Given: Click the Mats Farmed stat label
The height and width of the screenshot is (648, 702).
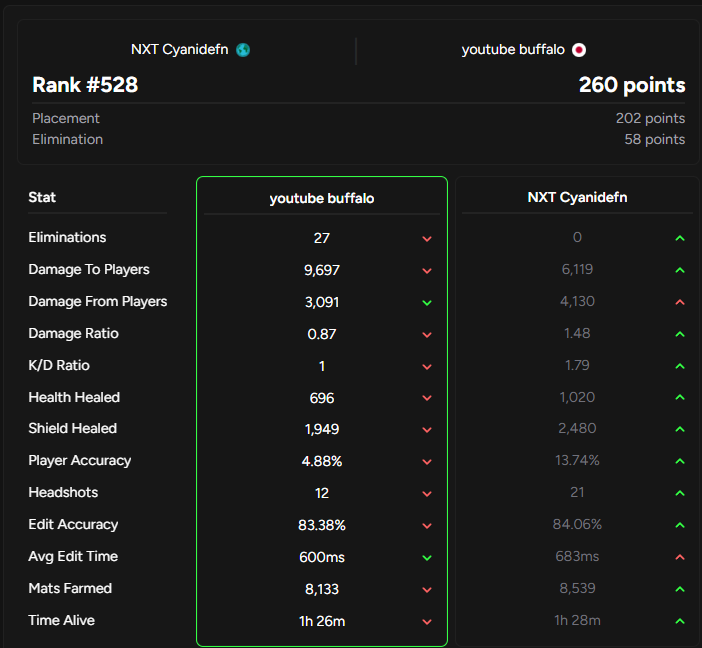Looking at the screenshot, I should coord(70,588).
